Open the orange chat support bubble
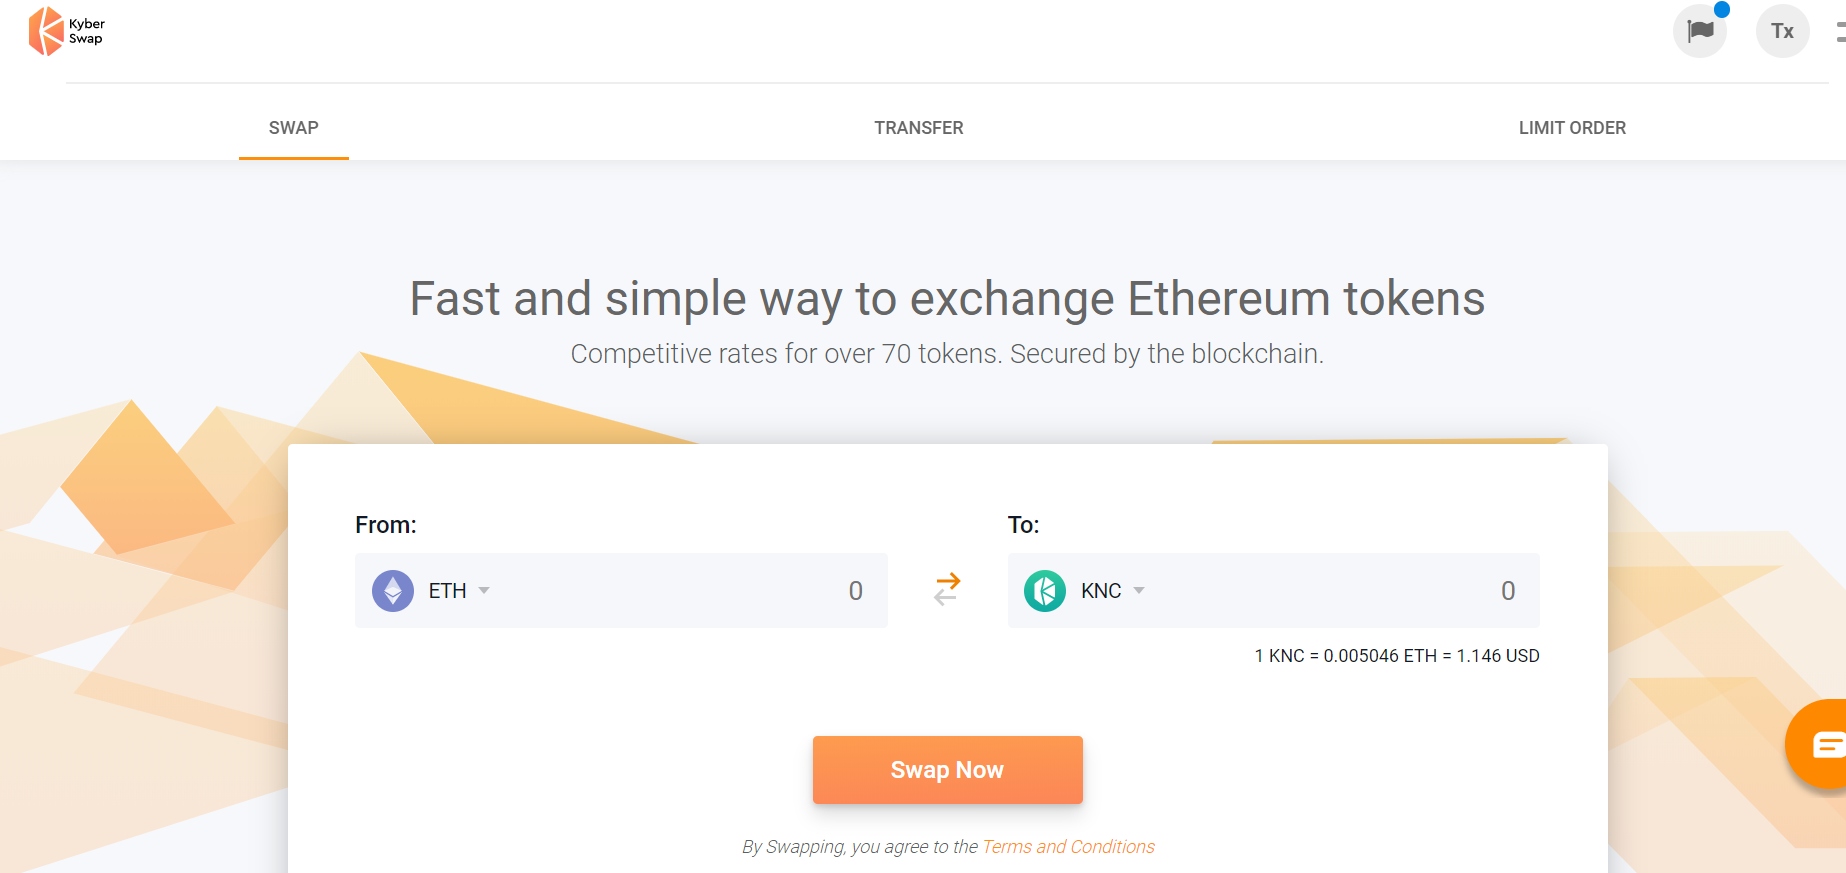The height and width of the screenshot is (873, 1846). coord(1818,744)
